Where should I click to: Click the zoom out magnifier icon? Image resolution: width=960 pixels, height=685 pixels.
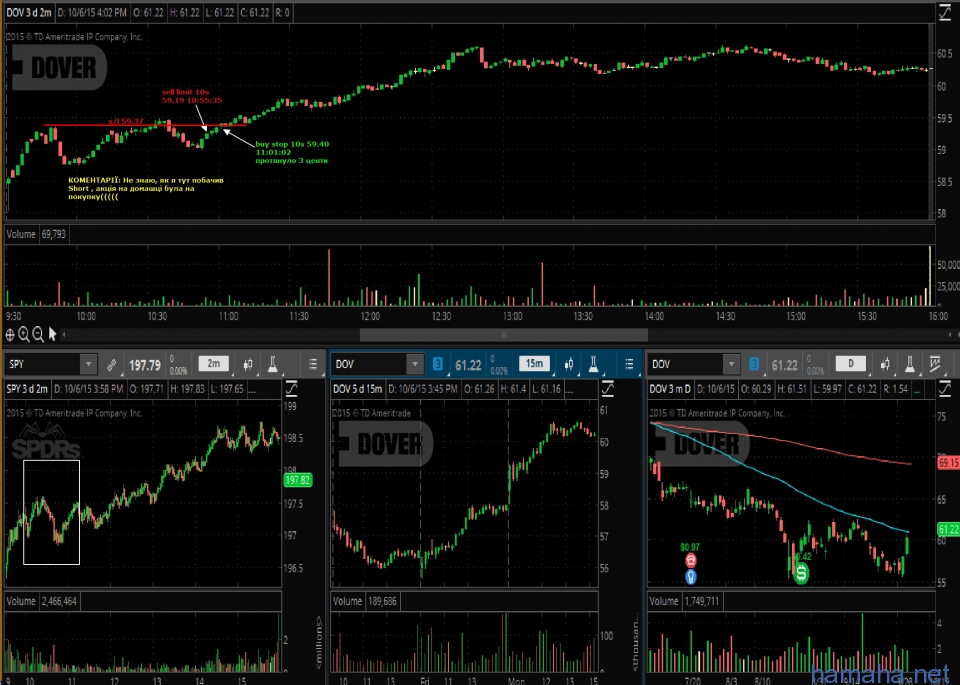(38, 334)
